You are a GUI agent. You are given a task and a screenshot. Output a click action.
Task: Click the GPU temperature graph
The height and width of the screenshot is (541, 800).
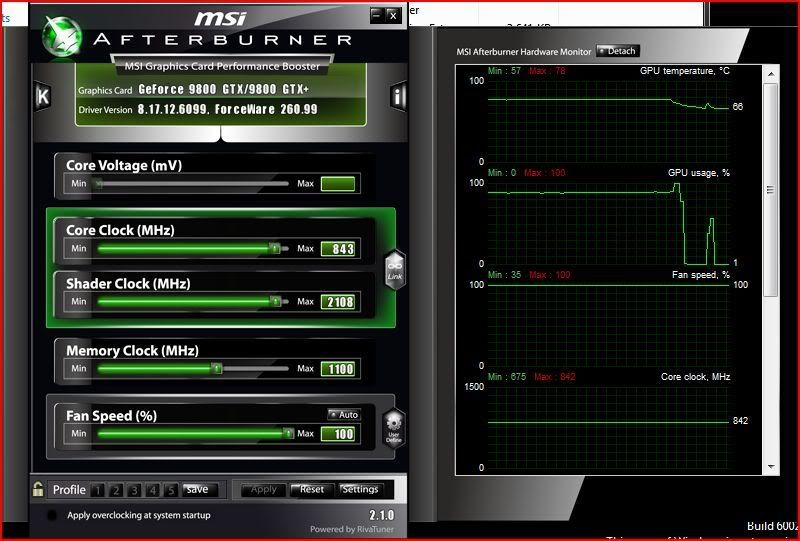point(608,121)
